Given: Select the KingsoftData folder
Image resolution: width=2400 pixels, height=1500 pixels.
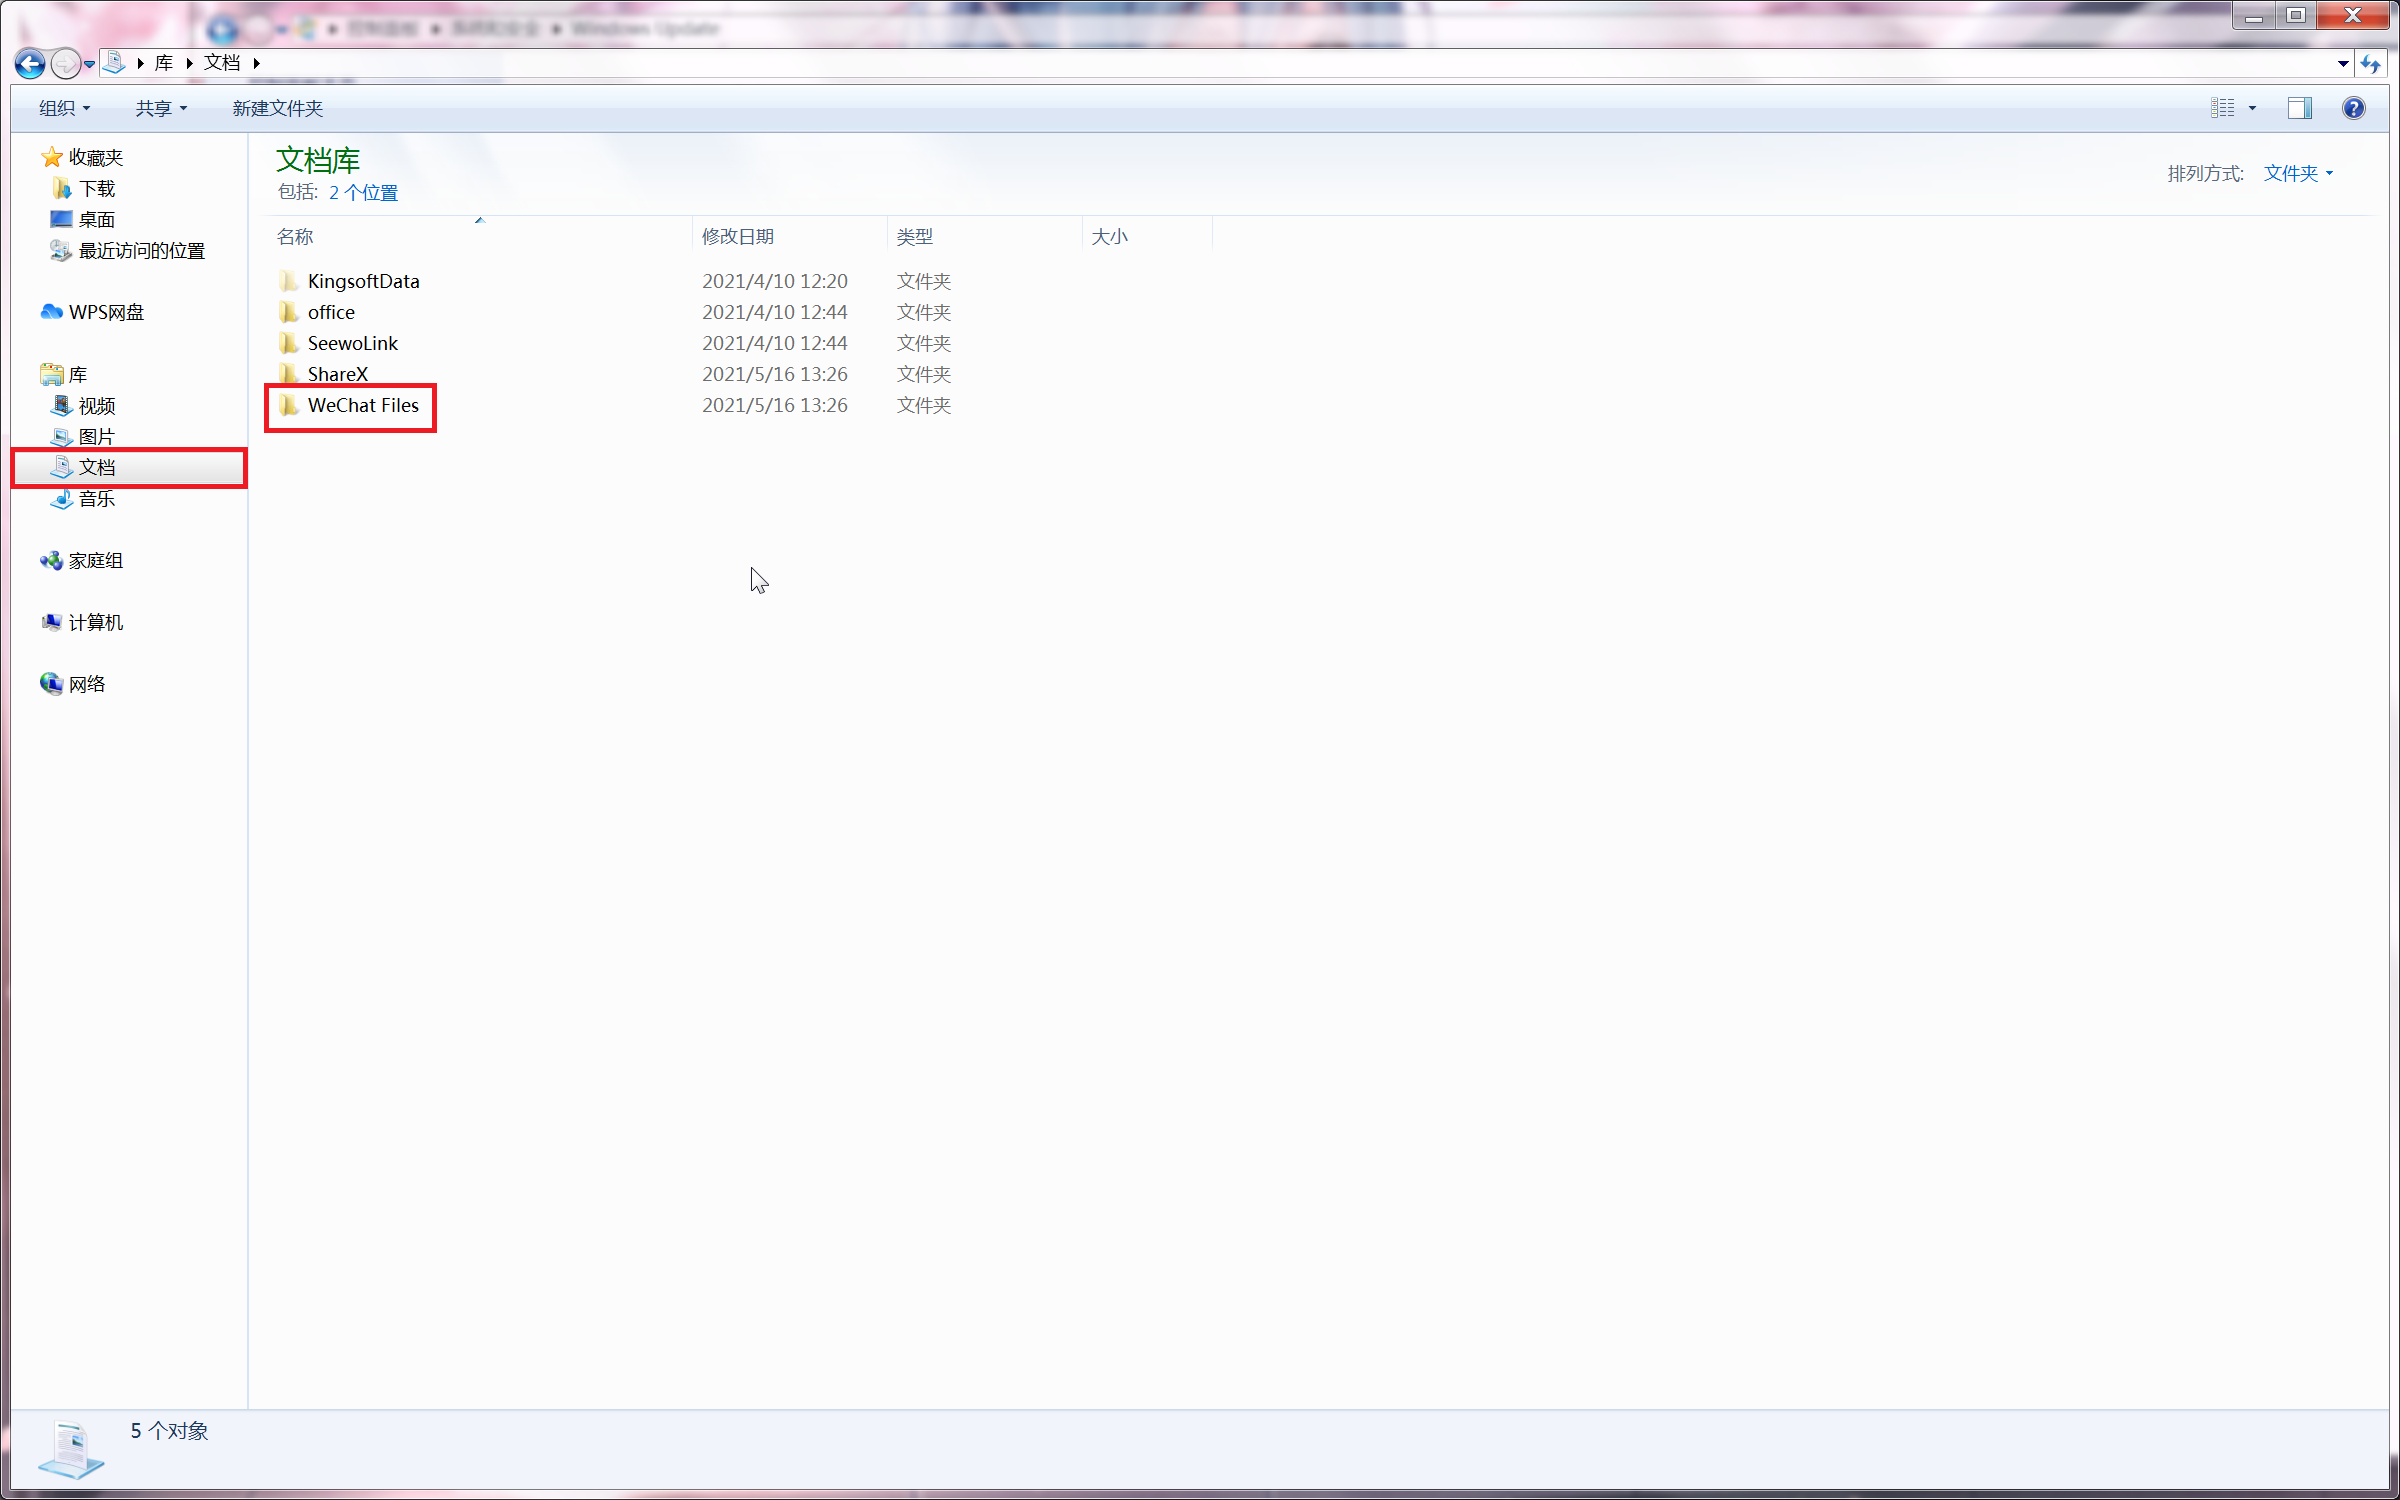Looking at the screenshot, I should tap(362, 281).
